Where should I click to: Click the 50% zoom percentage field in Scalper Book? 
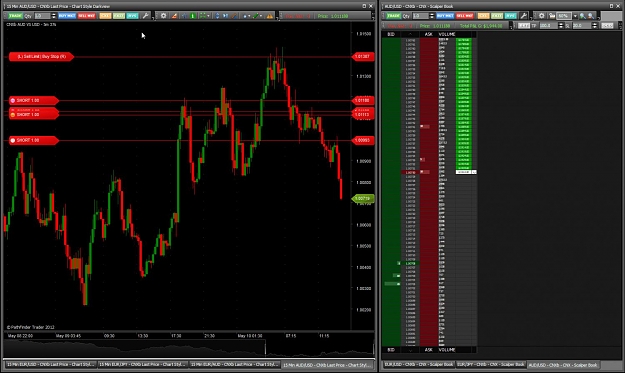tap(564, 16)
